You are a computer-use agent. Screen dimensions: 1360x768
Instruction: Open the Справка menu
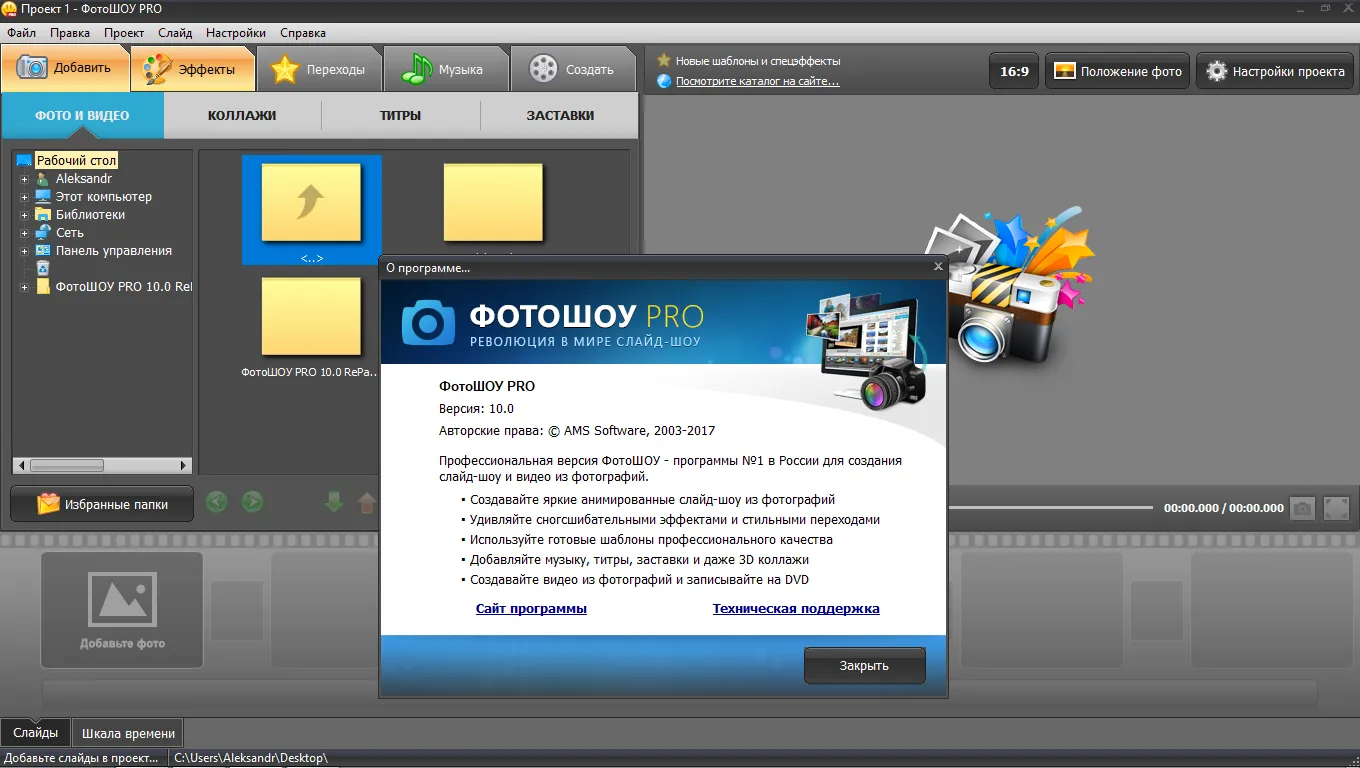(x=303, y=33)
